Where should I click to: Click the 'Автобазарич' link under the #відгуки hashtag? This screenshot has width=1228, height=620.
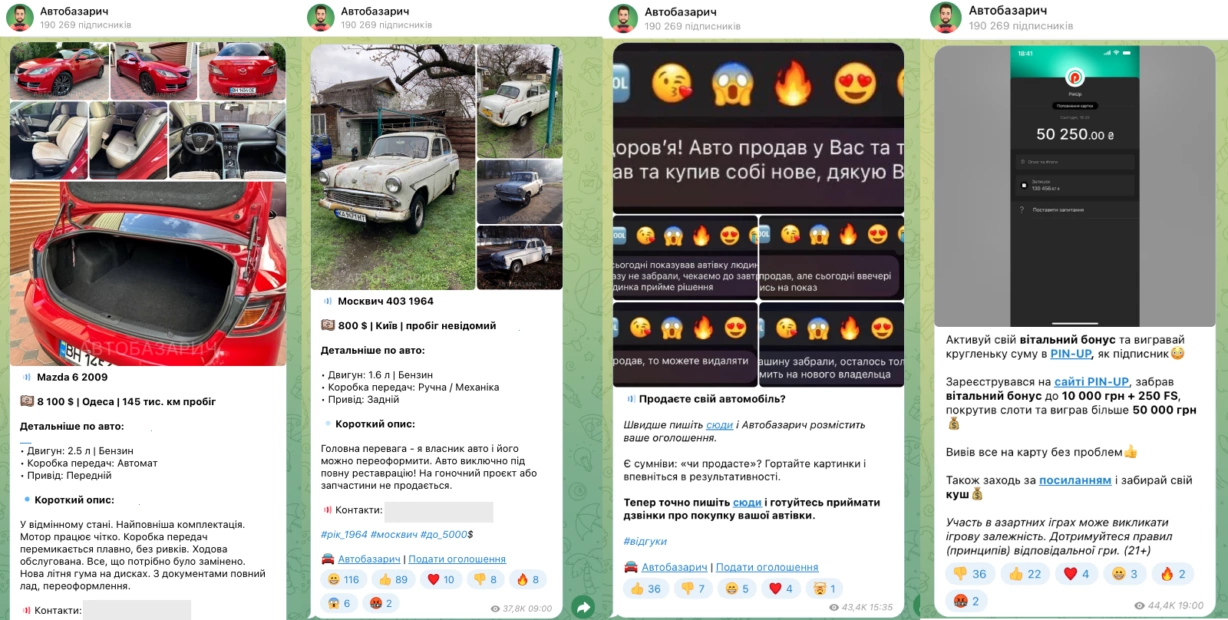[675, 567]
